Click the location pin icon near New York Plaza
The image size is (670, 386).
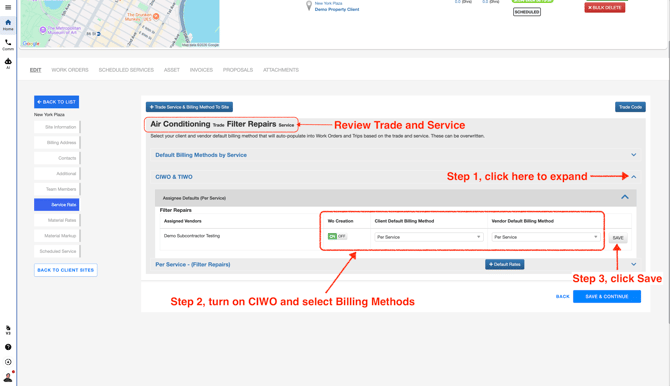coord(309,6)
